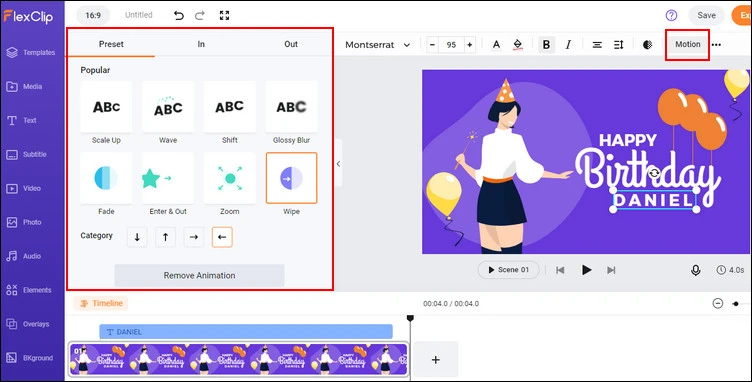Select the Enter & Out animation preset

coord(168,178)
